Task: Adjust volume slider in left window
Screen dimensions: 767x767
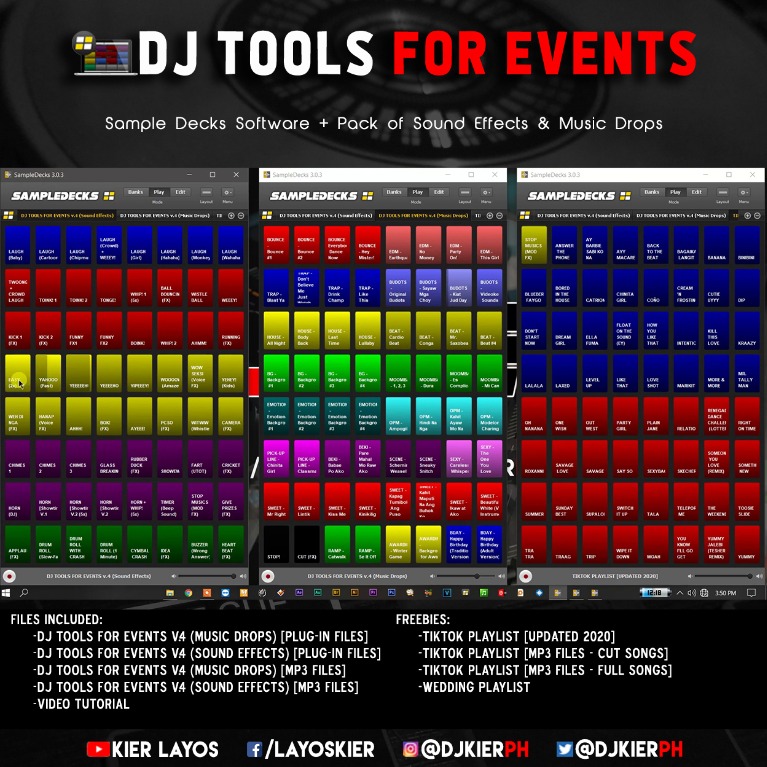Action: point(208,576)
